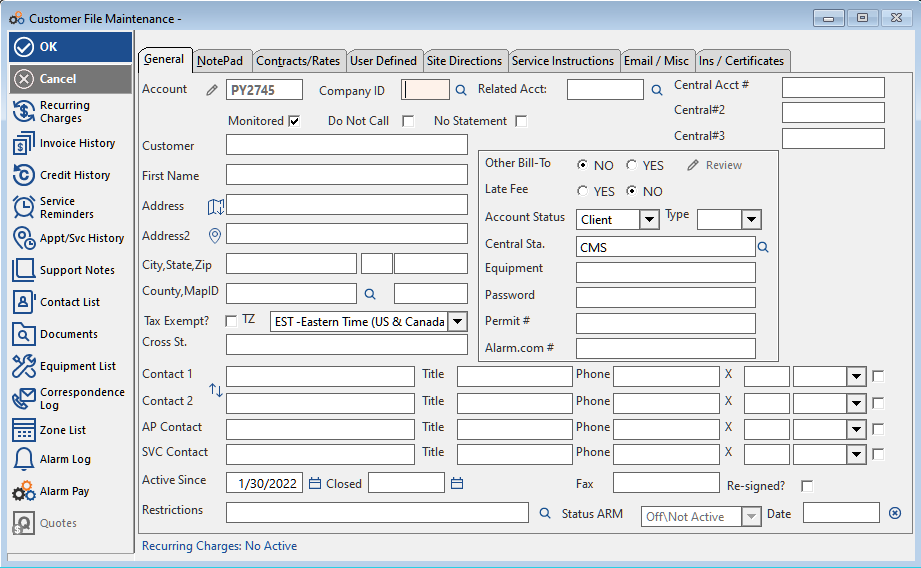Screen dimensions: 921x568
Task: Clear the Status ARM date with X icon
Action: tap(895, 513)
